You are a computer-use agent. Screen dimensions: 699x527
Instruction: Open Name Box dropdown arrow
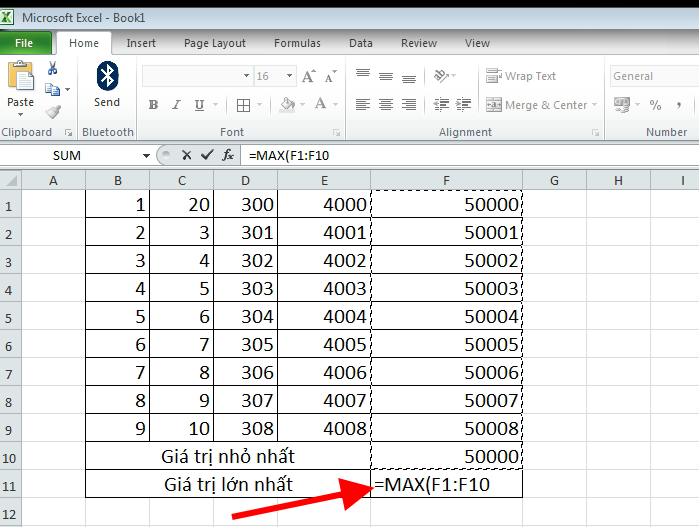click(146, 156)
